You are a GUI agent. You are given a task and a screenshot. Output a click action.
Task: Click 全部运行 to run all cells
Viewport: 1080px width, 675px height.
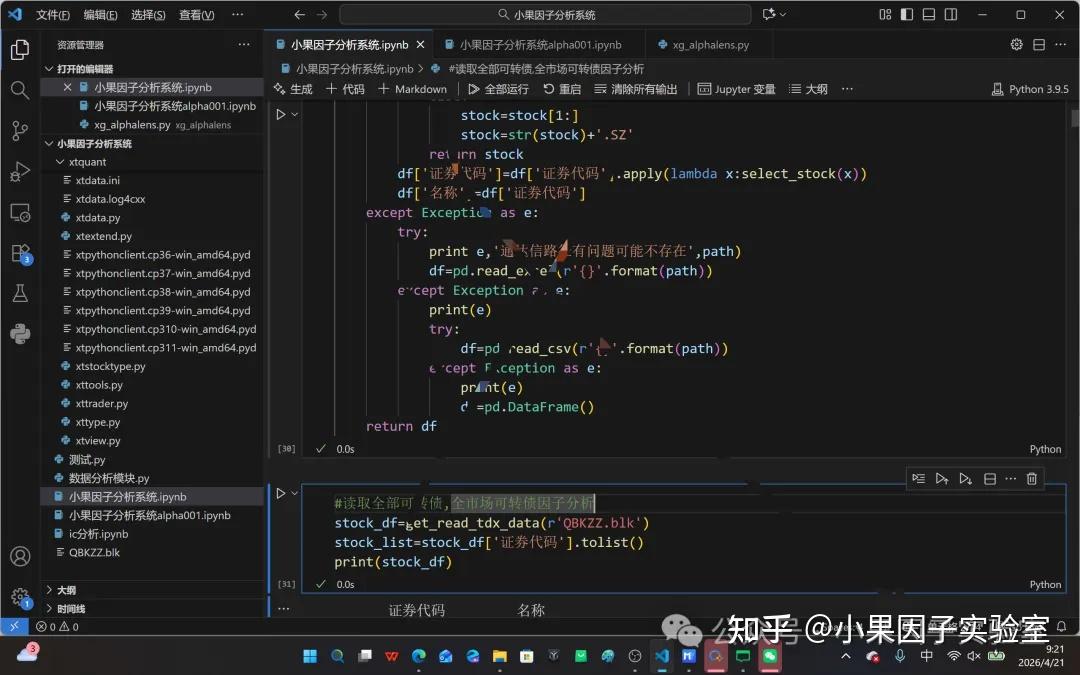click(498, 89)
